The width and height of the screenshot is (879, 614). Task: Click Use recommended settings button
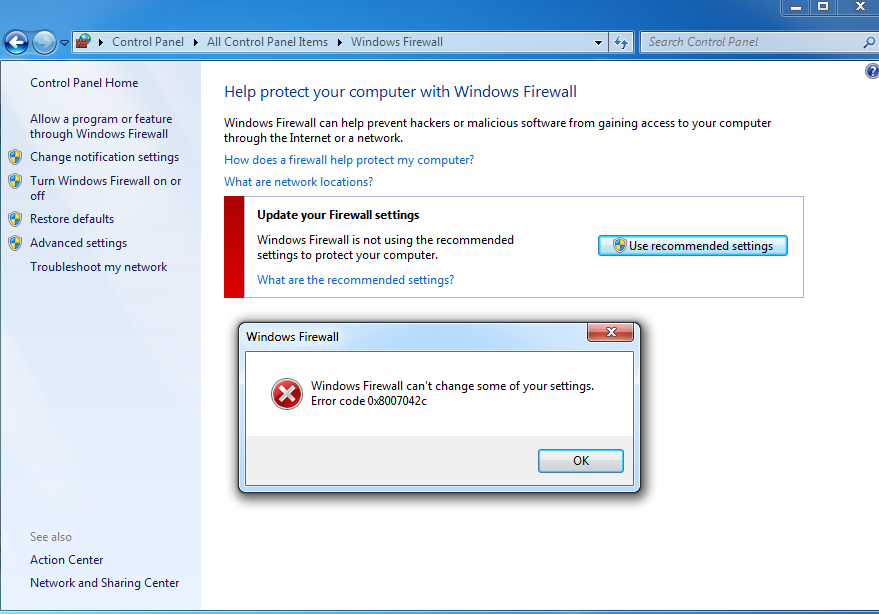coord(693,246)
